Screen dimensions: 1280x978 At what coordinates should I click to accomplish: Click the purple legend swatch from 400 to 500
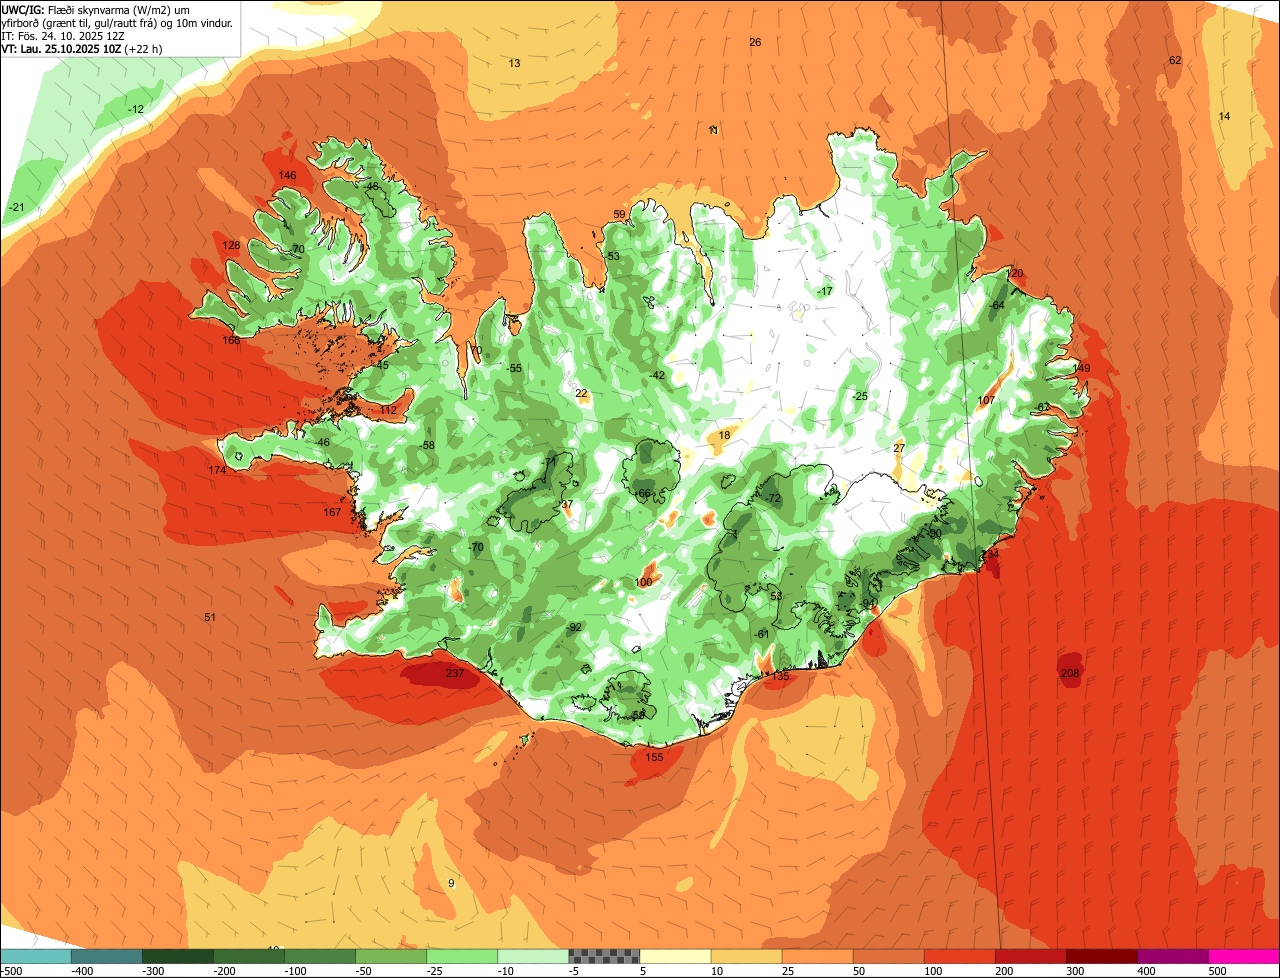1172,956
